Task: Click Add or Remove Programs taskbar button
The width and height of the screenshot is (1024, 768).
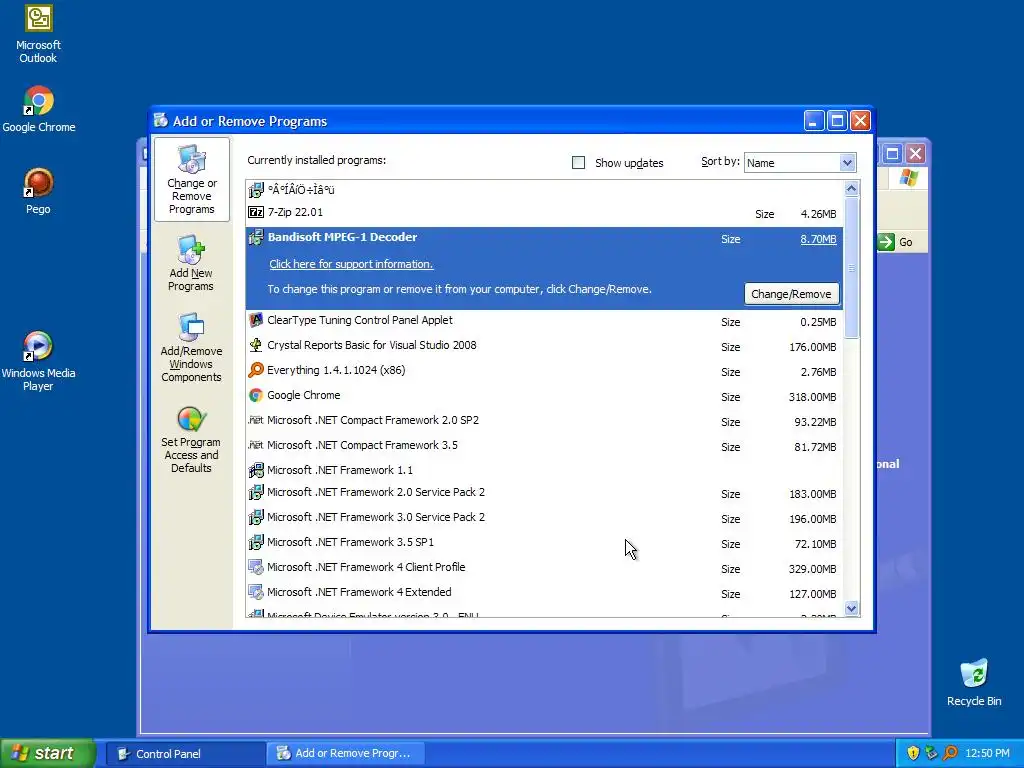Action: point(346,754)
